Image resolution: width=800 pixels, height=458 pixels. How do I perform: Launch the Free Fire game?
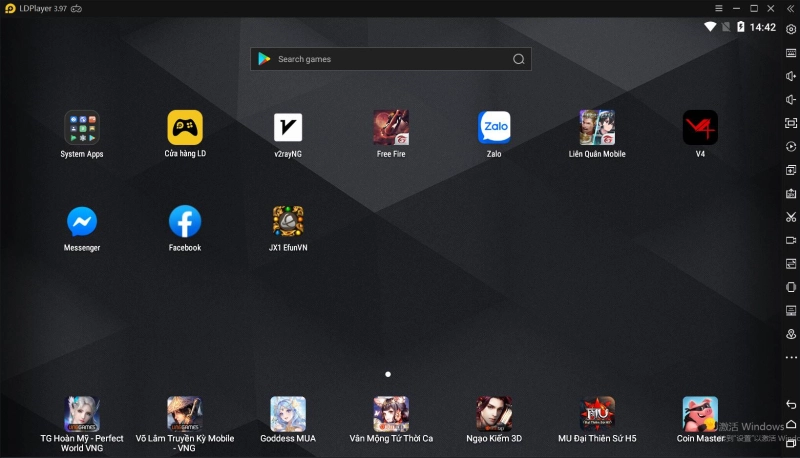click(x=391, y=128)
